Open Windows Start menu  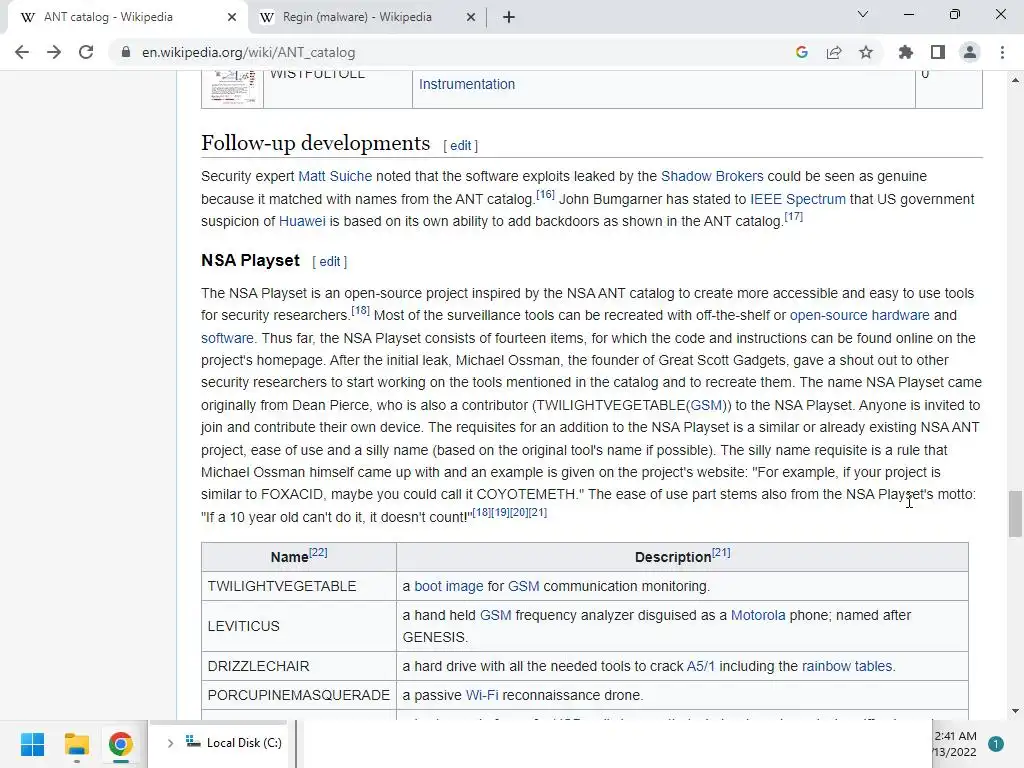point(32,744)
